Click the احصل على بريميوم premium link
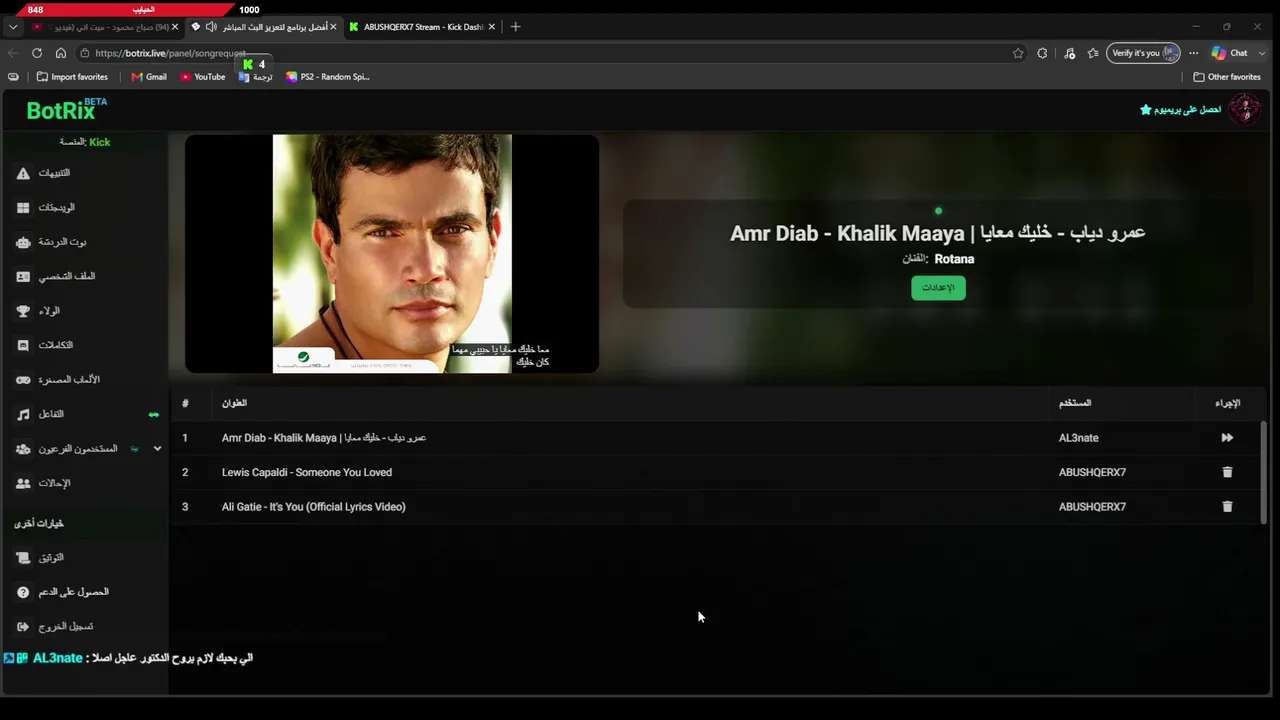The width and height of the screenshot is (1280, 720). click(x=1180, y=110)
